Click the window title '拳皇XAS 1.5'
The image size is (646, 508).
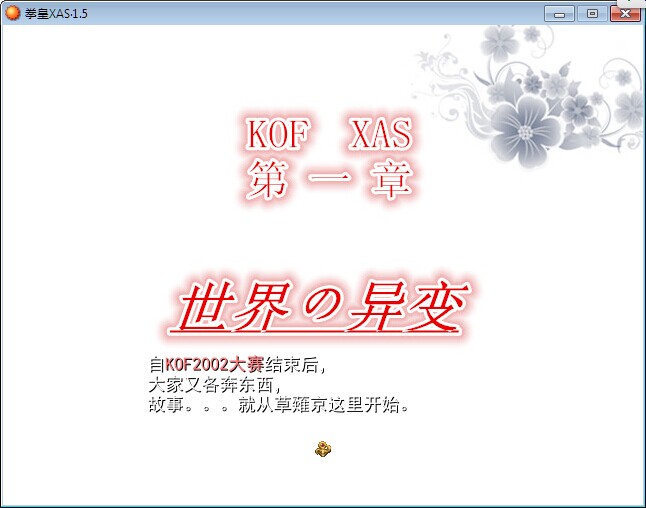[x=56, y=14]
